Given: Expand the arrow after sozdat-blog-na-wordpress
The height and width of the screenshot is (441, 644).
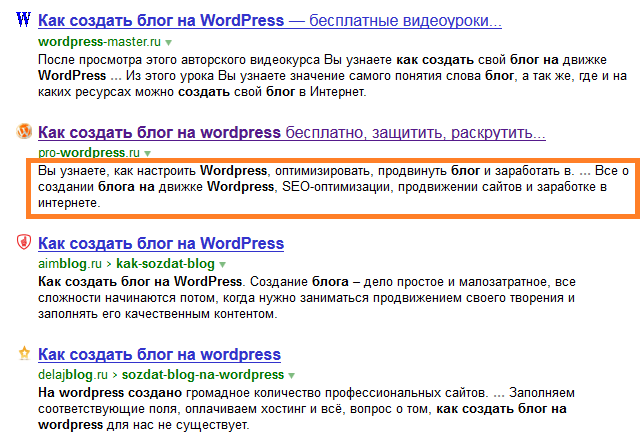Looking at the screenshot, I should click(x=291, y=375).
